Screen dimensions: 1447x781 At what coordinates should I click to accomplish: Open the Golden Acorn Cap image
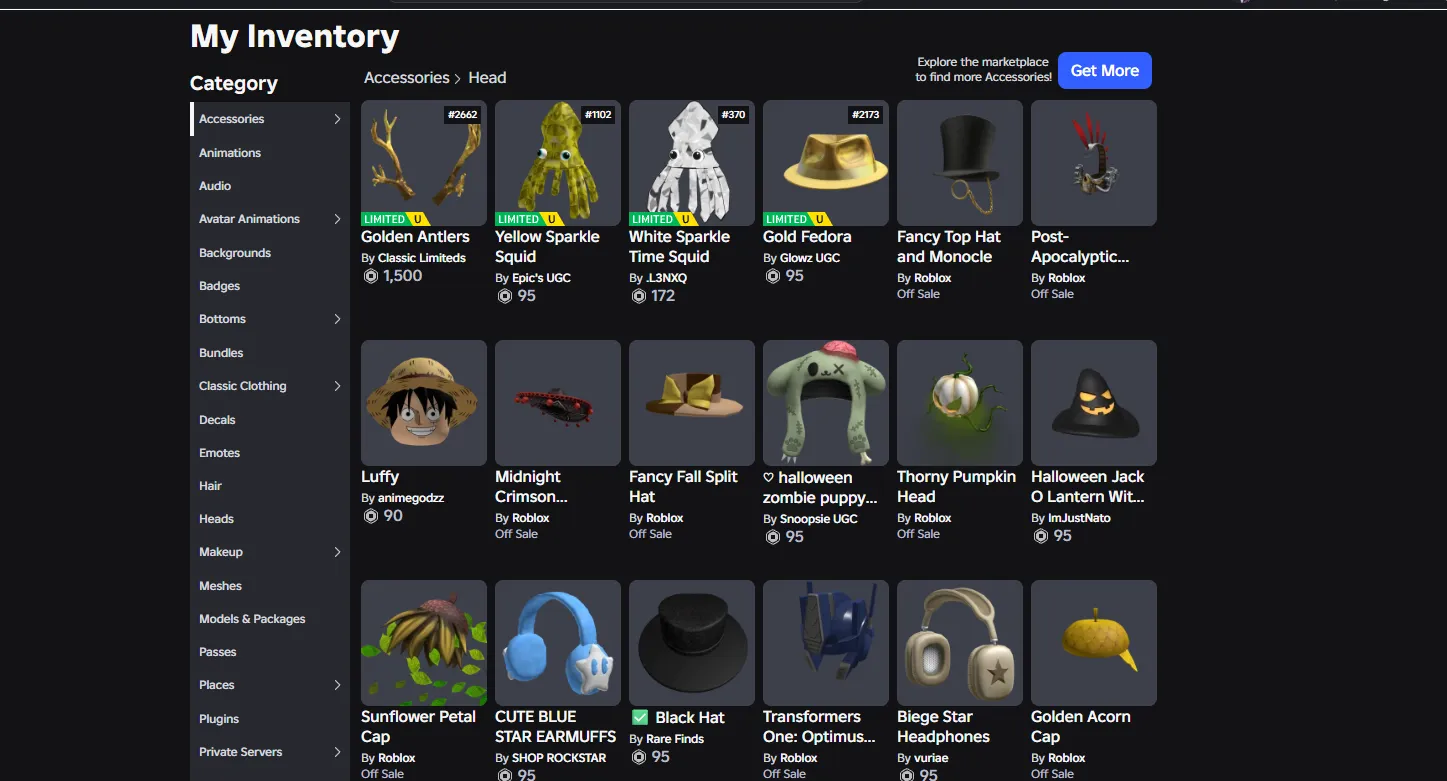(1094, 643)
